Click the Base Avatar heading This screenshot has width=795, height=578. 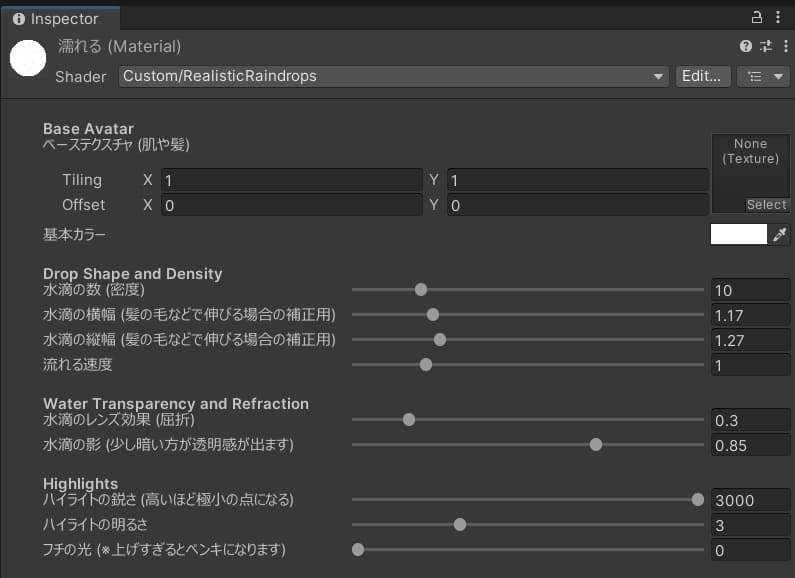[x=88, y=129]
